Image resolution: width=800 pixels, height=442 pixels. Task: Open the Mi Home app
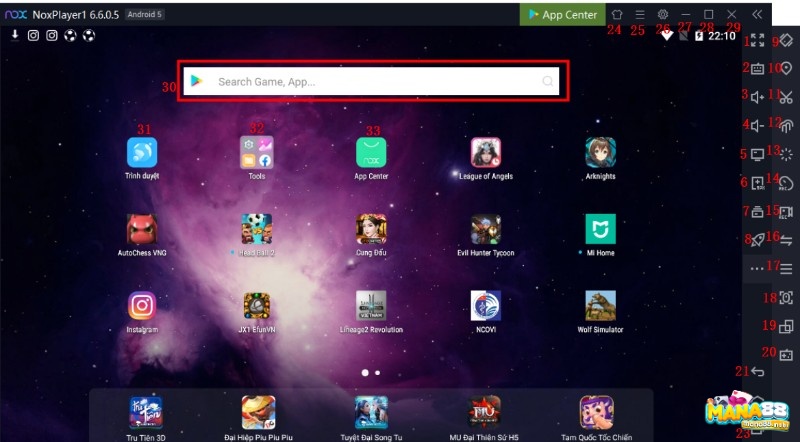tap(601, 235)
